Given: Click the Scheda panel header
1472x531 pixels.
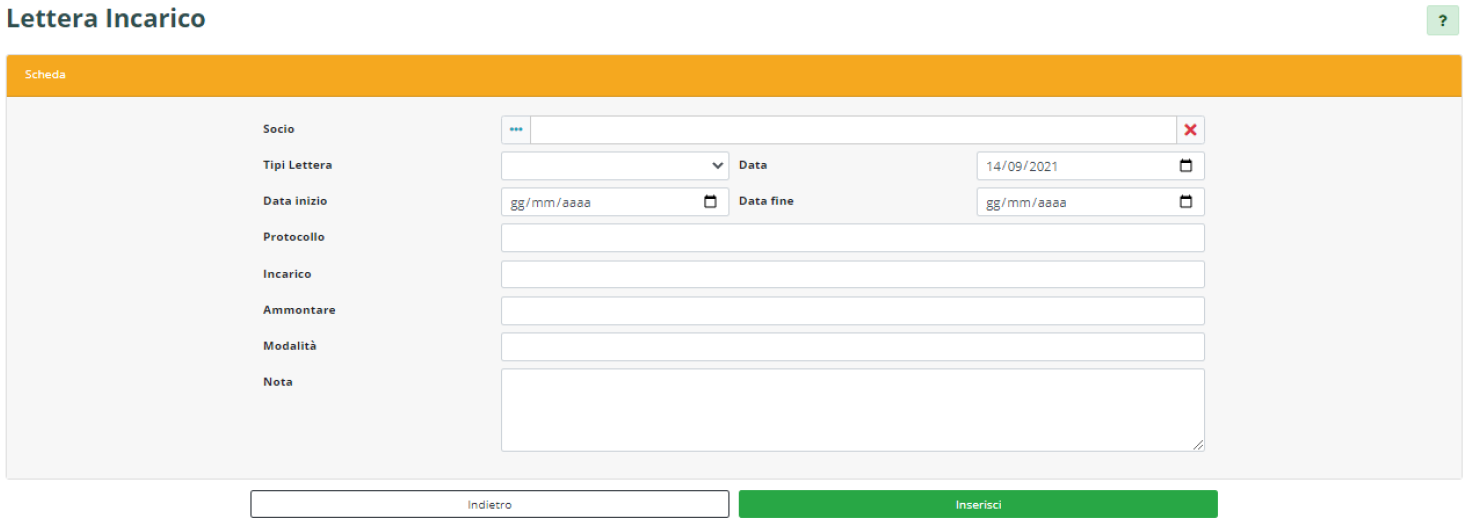Looking at the screenshot, I should tap(735, 75).
